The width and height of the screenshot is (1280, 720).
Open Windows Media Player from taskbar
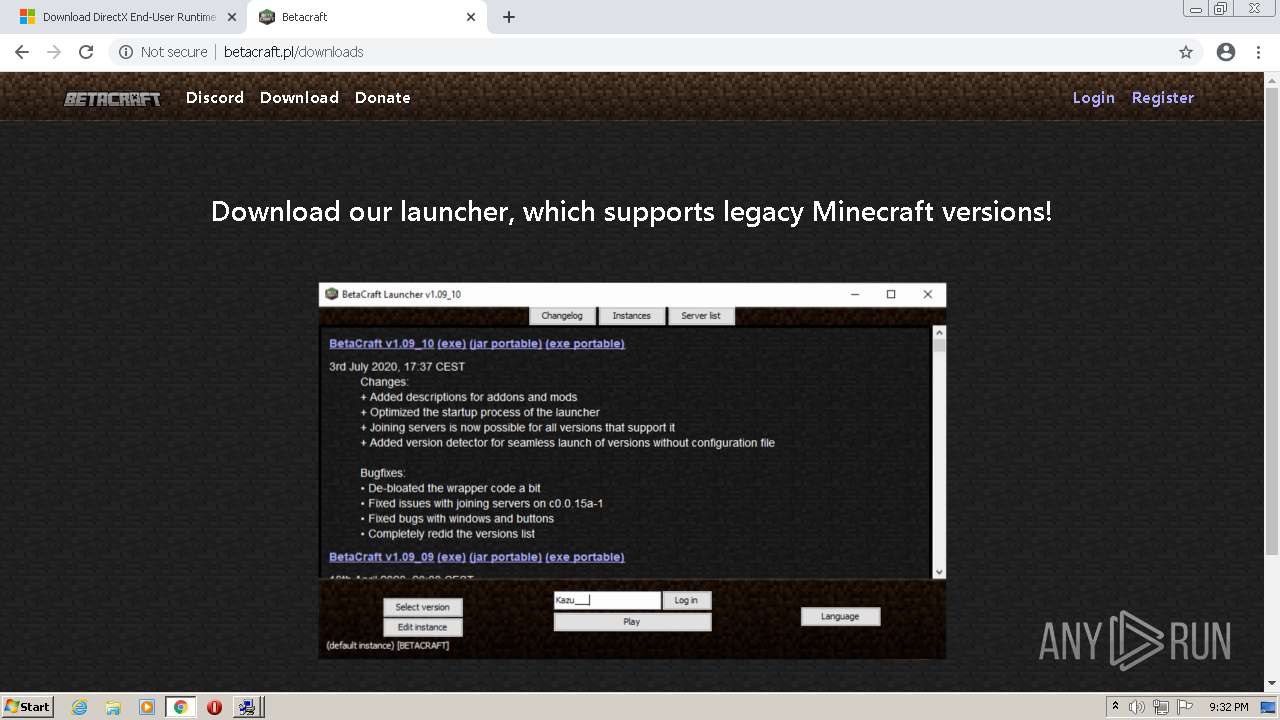[147, 707]
